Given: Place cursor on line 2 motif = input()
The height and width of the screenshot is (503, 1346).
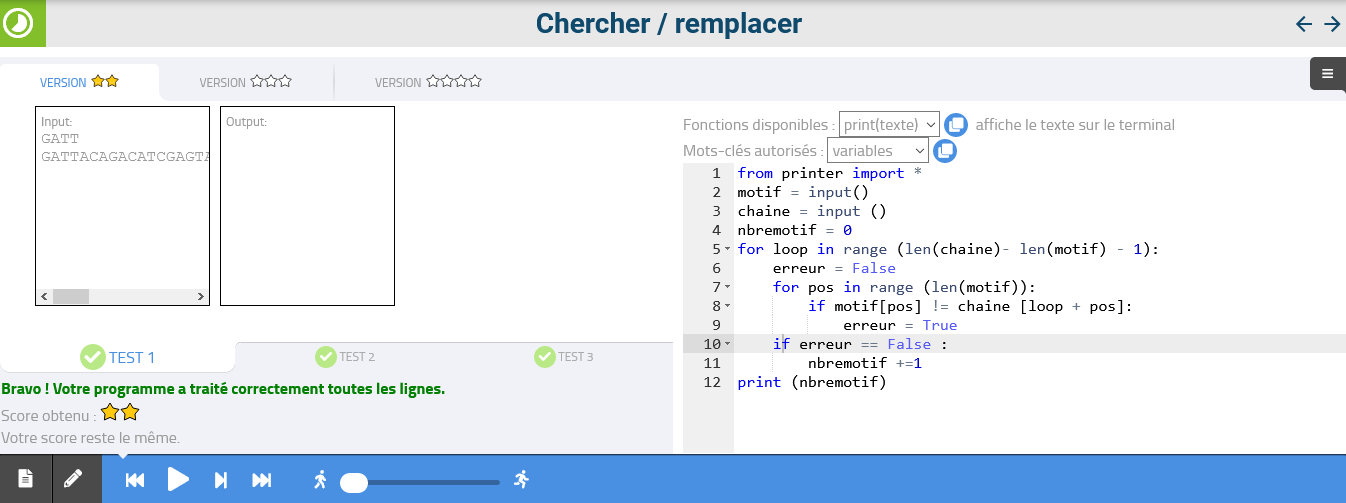Looking at the screenshot, I should point(803,193).
